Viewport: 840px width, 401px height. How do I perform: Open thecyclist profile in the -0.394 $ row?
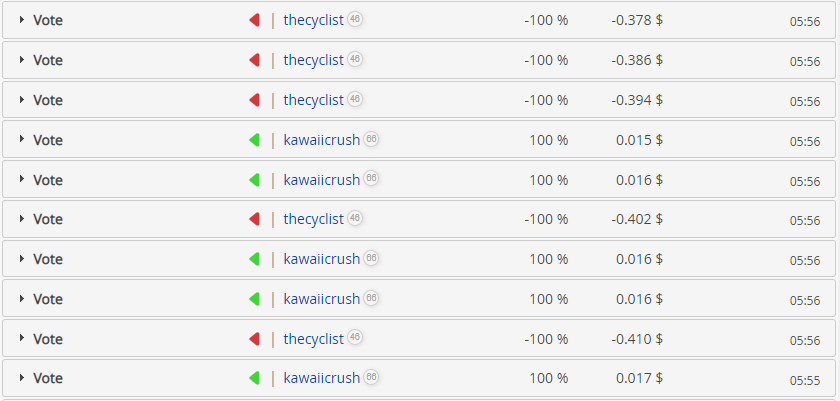tap(313, 100)
